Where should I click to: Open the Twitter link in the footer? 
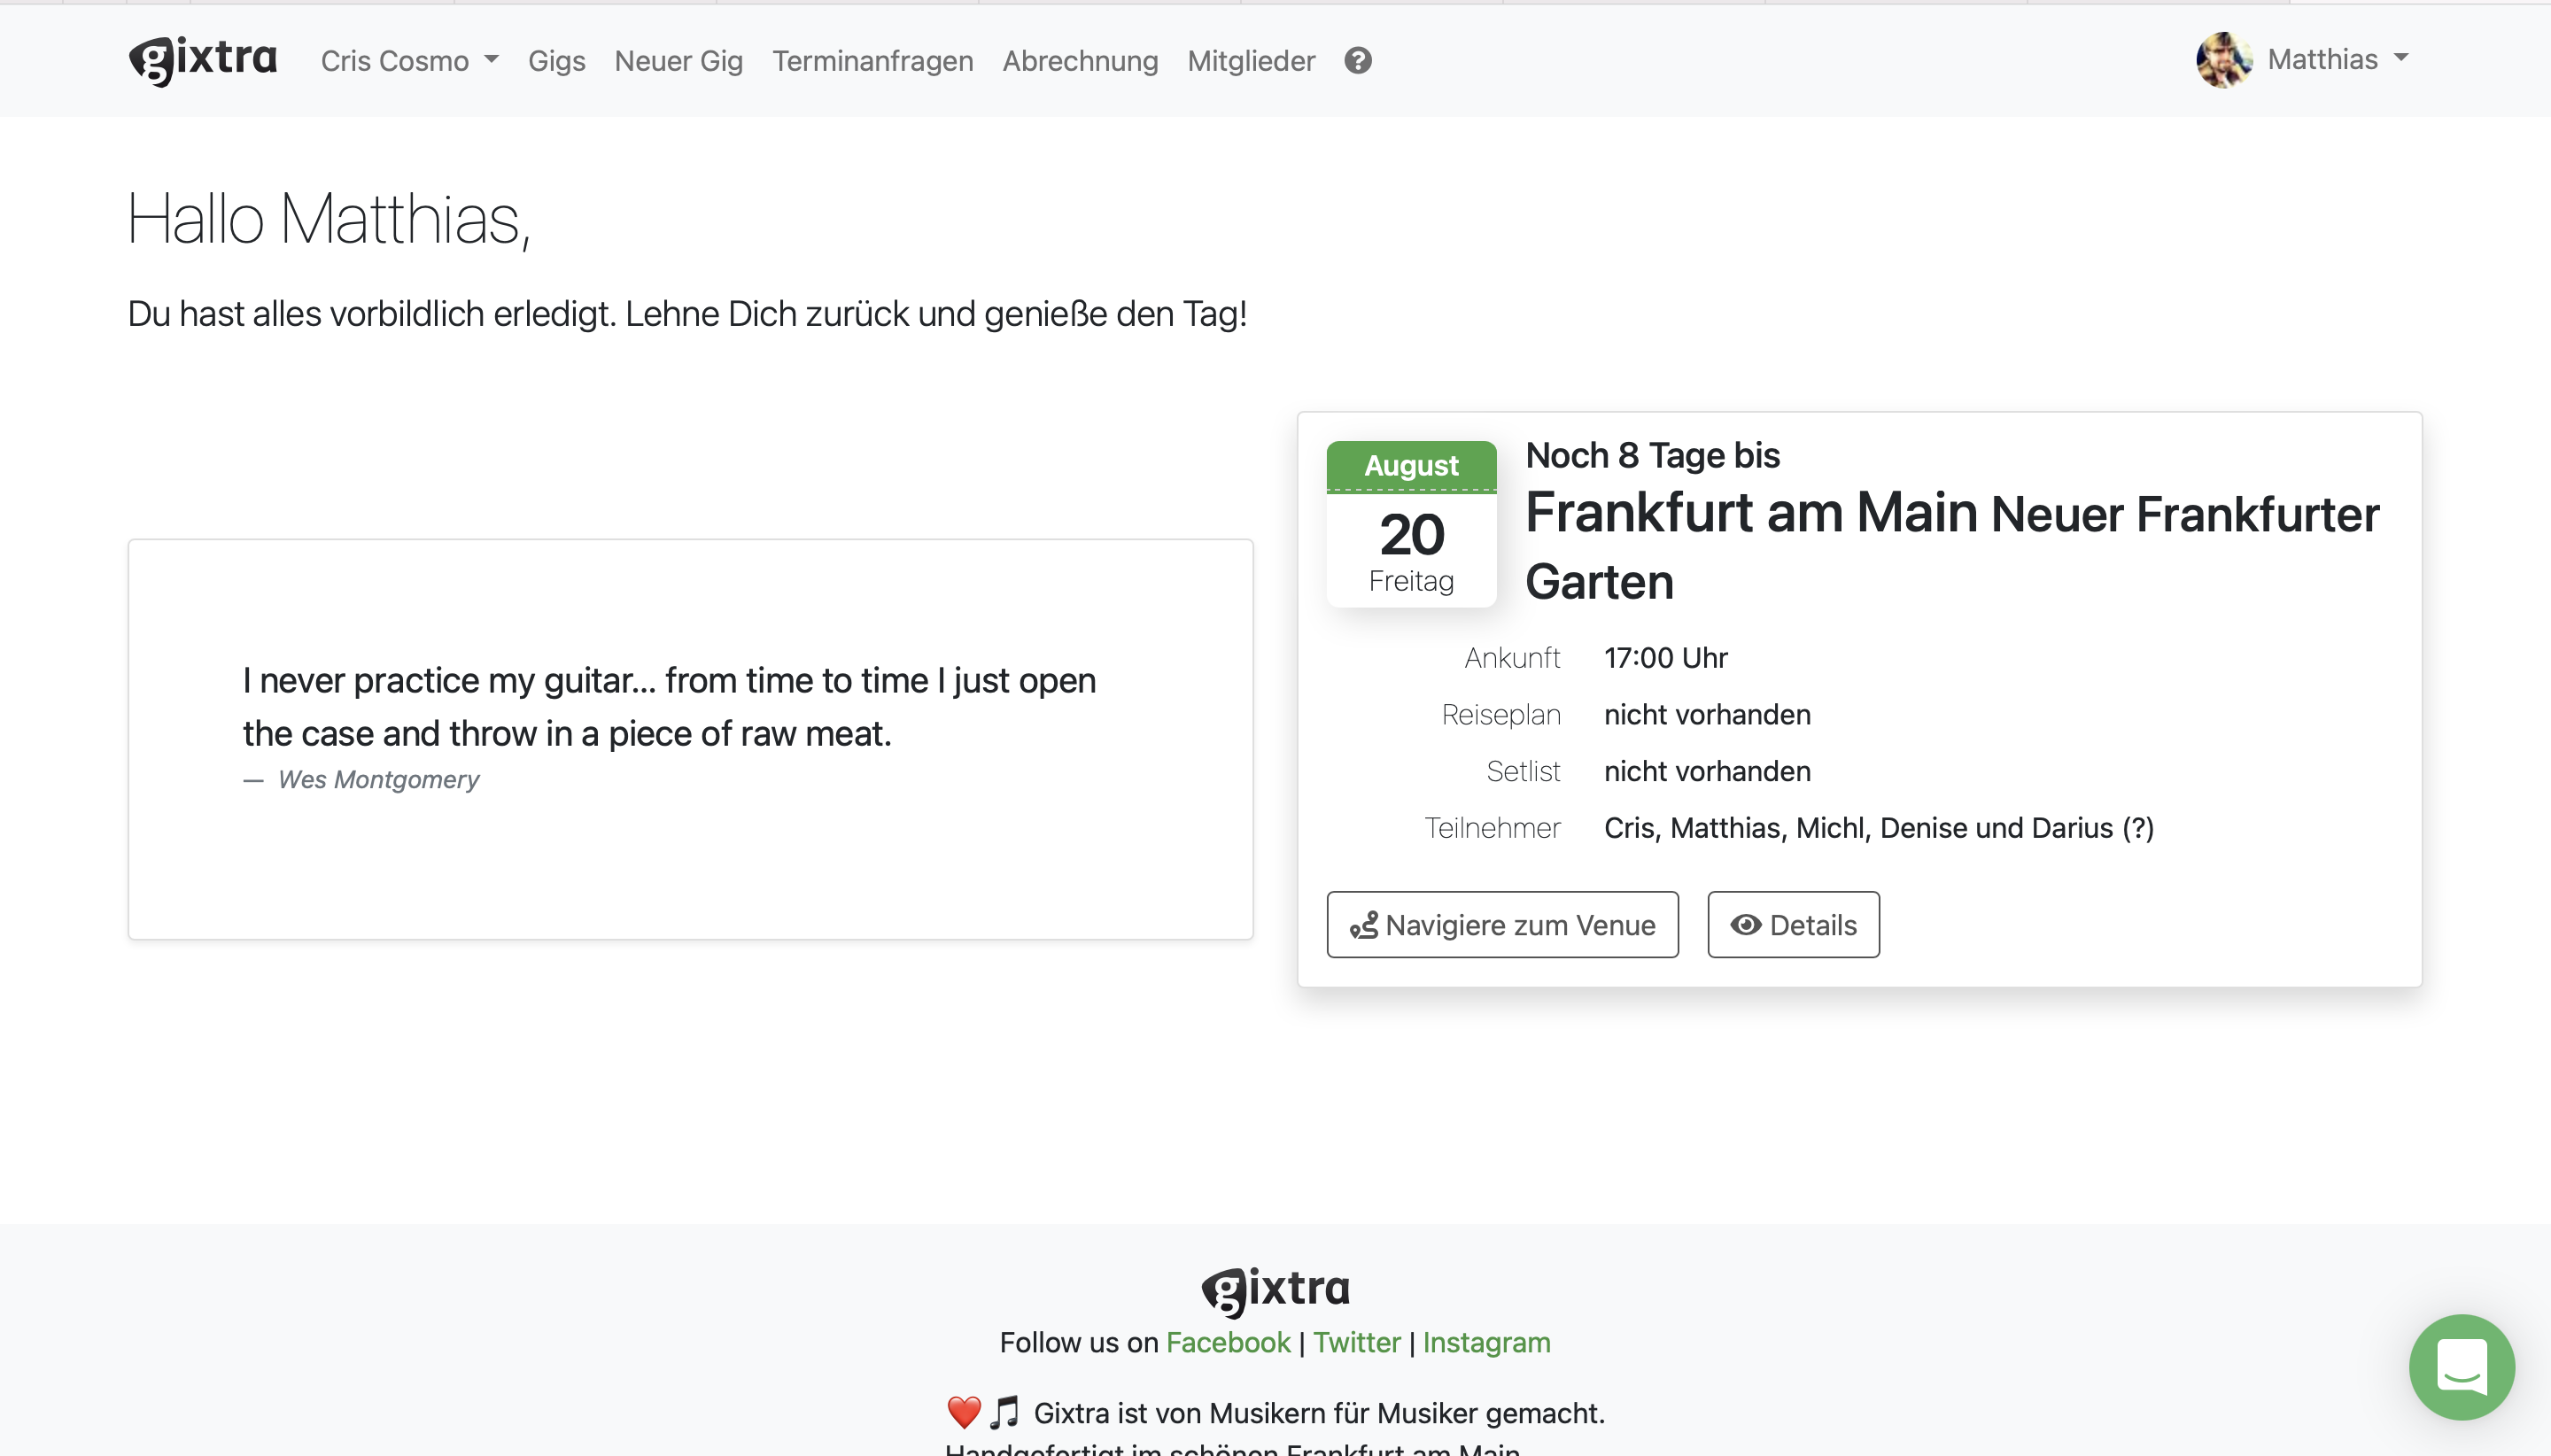coord(1356,1342)
